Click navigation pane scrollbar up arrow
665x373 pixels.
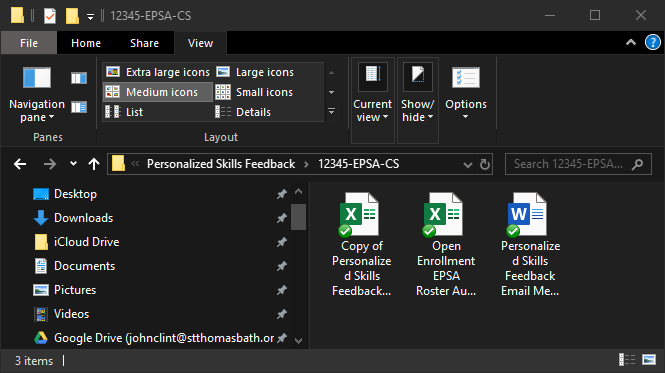pyautogui.click(x=299, y=192)
